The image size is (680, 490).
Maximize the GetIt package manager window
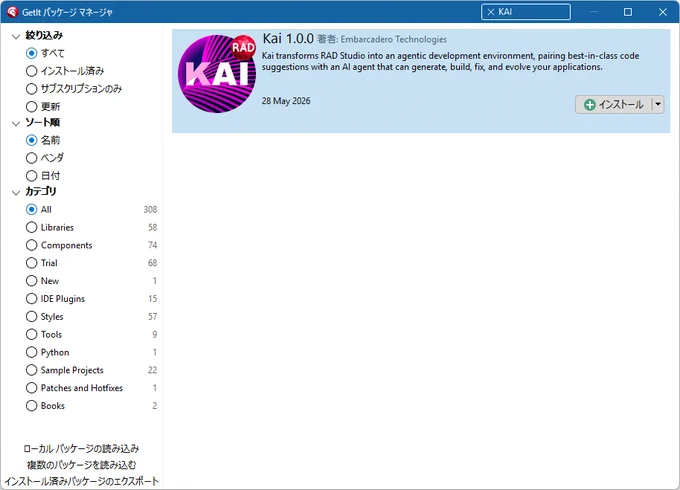pyautogui.click(x=628, y=12)
